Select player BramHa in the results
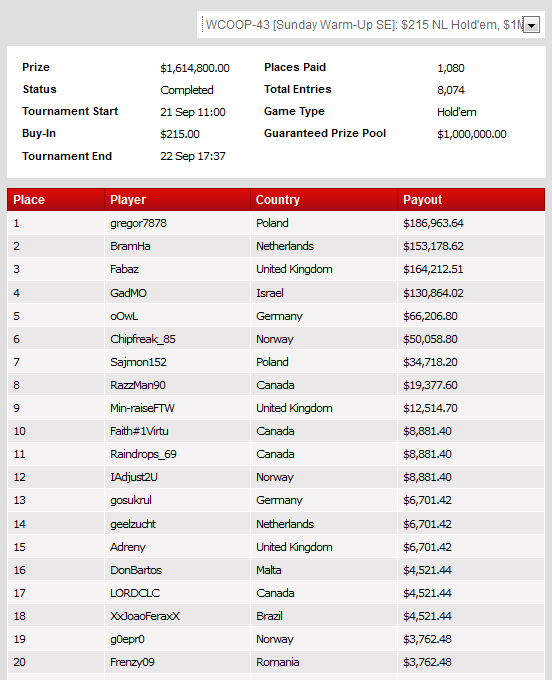Viewport: 552px width, 680px height. click(130, 246)
